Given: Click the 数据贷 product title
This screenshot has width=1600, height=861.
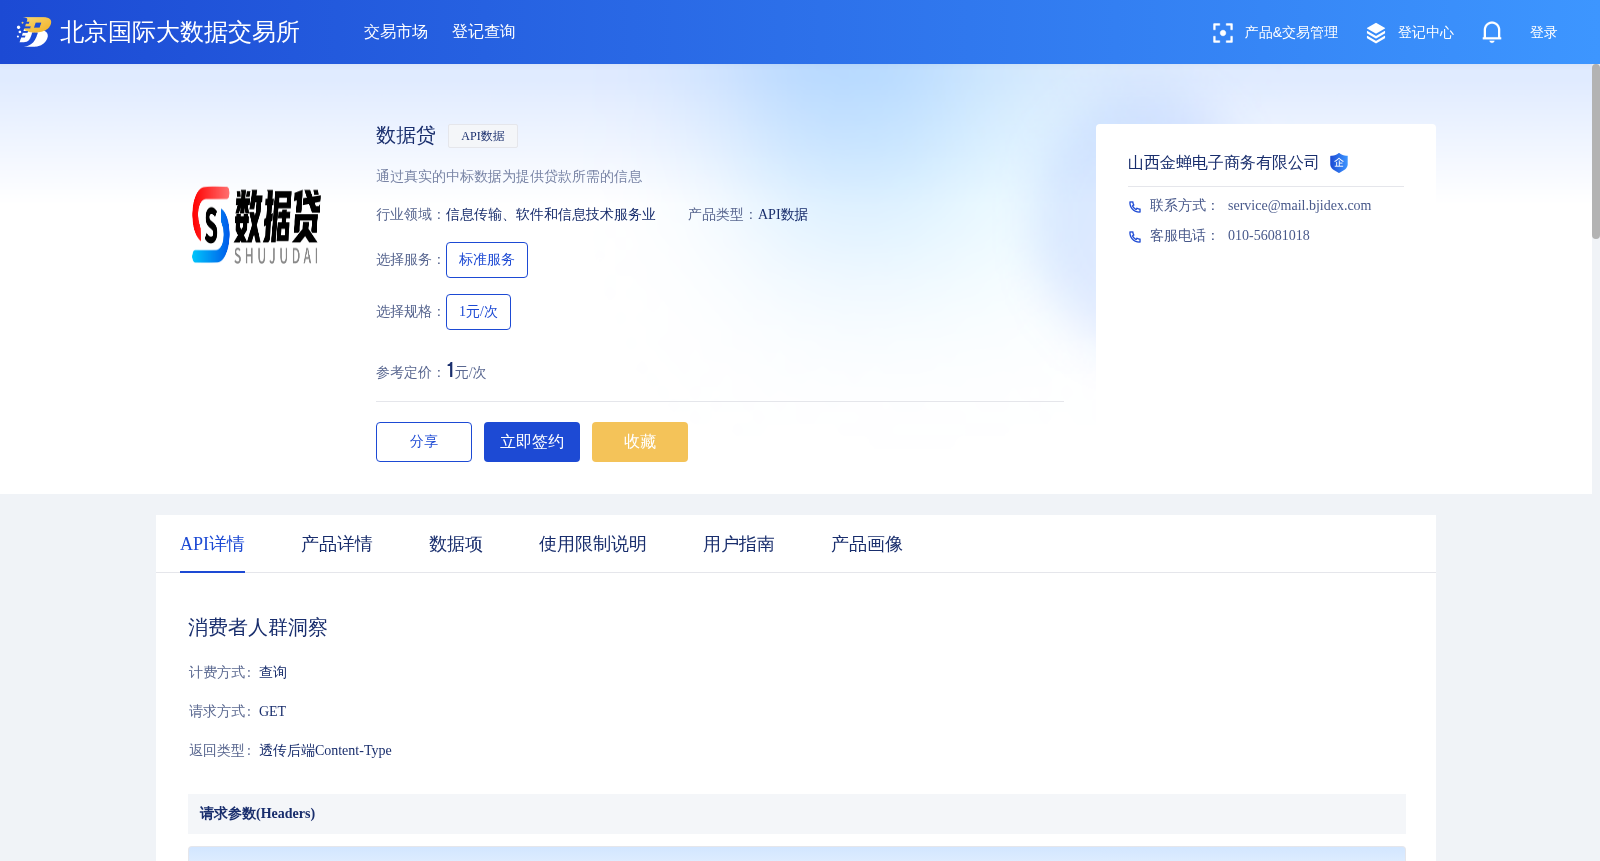Looking at the screenshot, I should [406, 135].
